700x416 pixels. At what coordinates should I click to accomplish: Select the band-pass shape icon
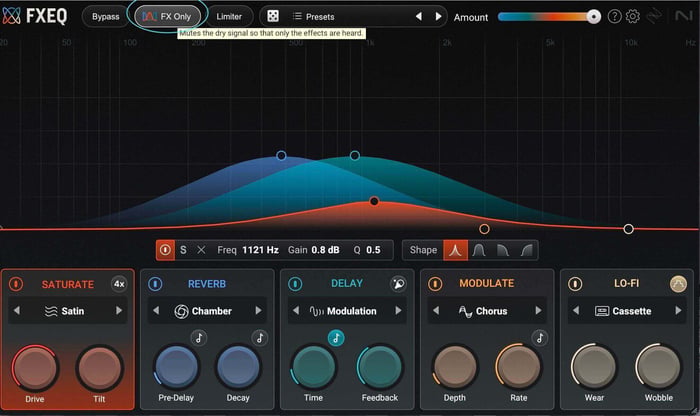pyautogui.click(x=479, y=250)
